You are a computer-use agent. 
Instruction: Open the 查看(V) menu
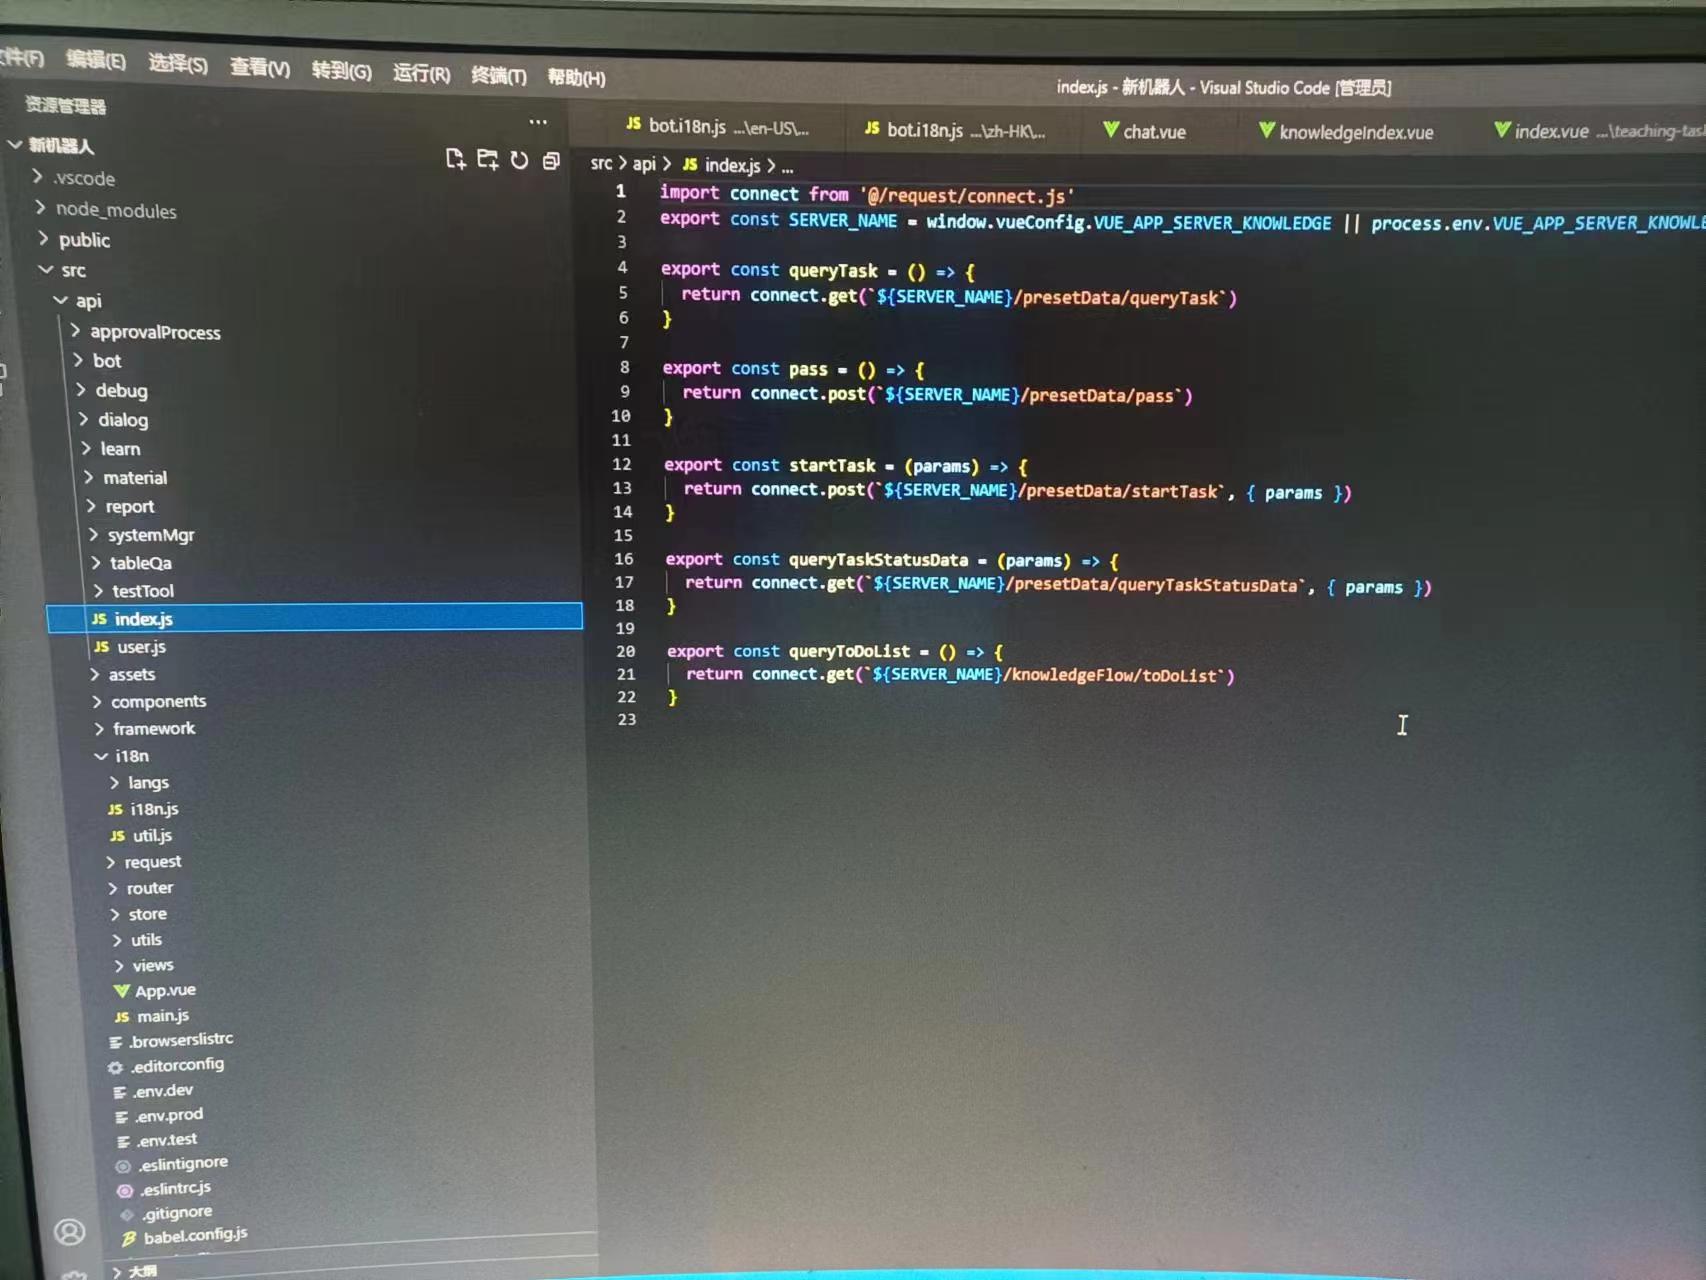coord(260,68)
